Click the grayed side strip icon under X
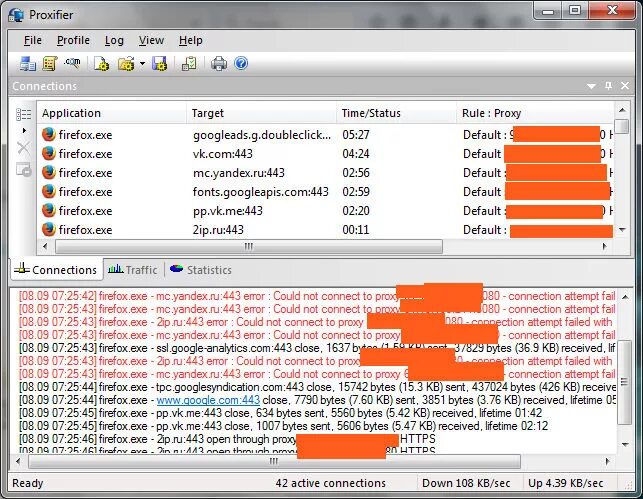The image size is (643, 499). click(23, 169)
